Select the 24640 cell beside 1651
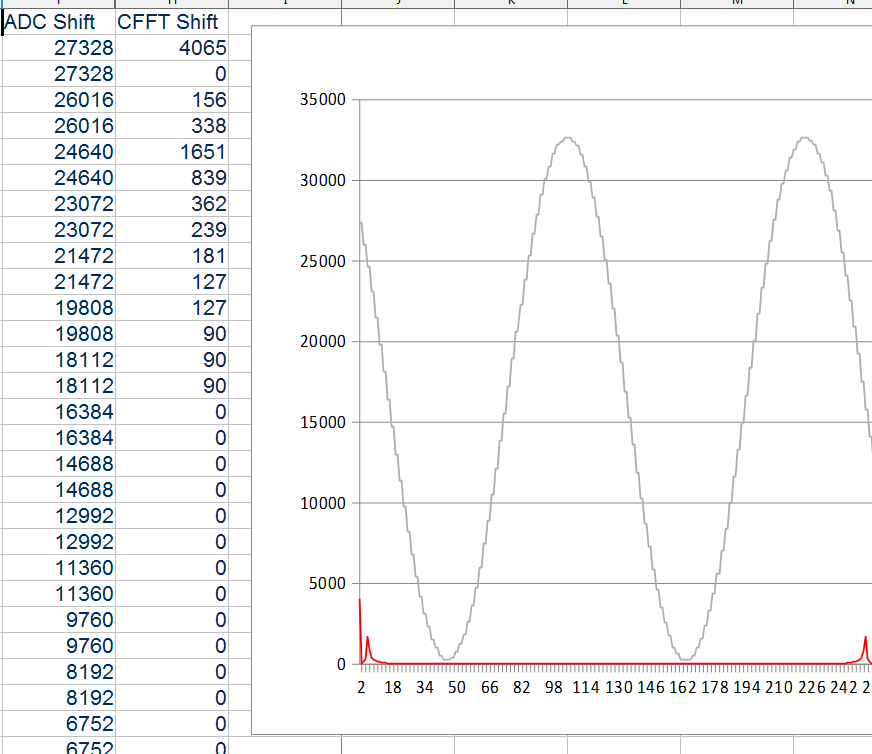Screen dimensions: 872x754 click(x=58, y=152)
